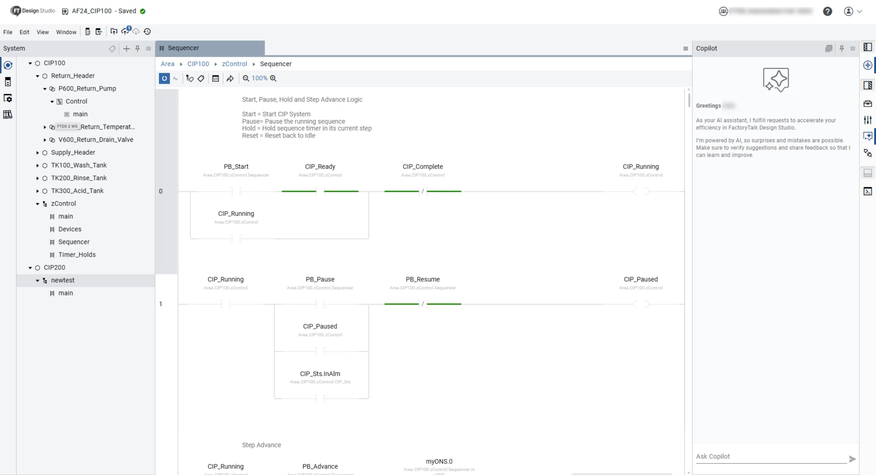Click the CIP100 breadcrumb link
The height and width of the screenshot is (475, 876).
tap(198, 64)
